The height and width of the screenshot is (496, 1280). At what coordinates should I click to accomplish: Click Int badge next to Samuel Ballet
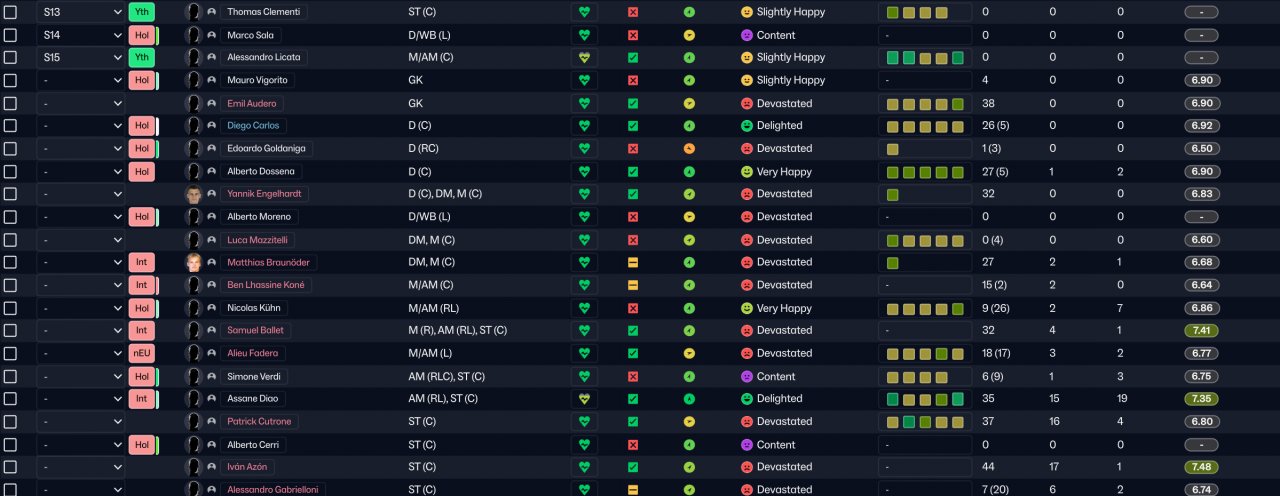142,330
